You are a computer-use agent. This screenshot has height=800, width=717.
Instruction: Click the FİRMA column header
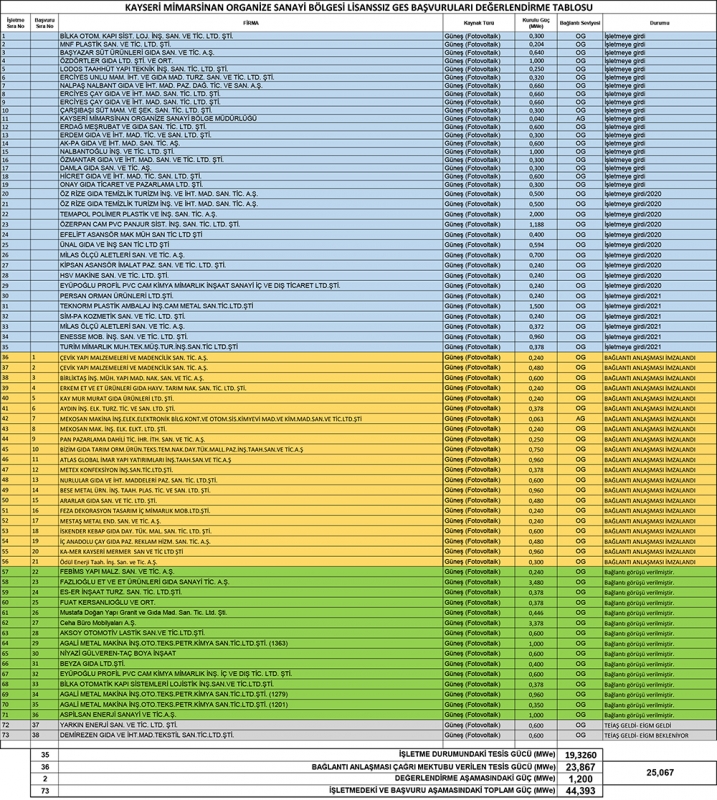pyautogui.click(x=251, y=23)
